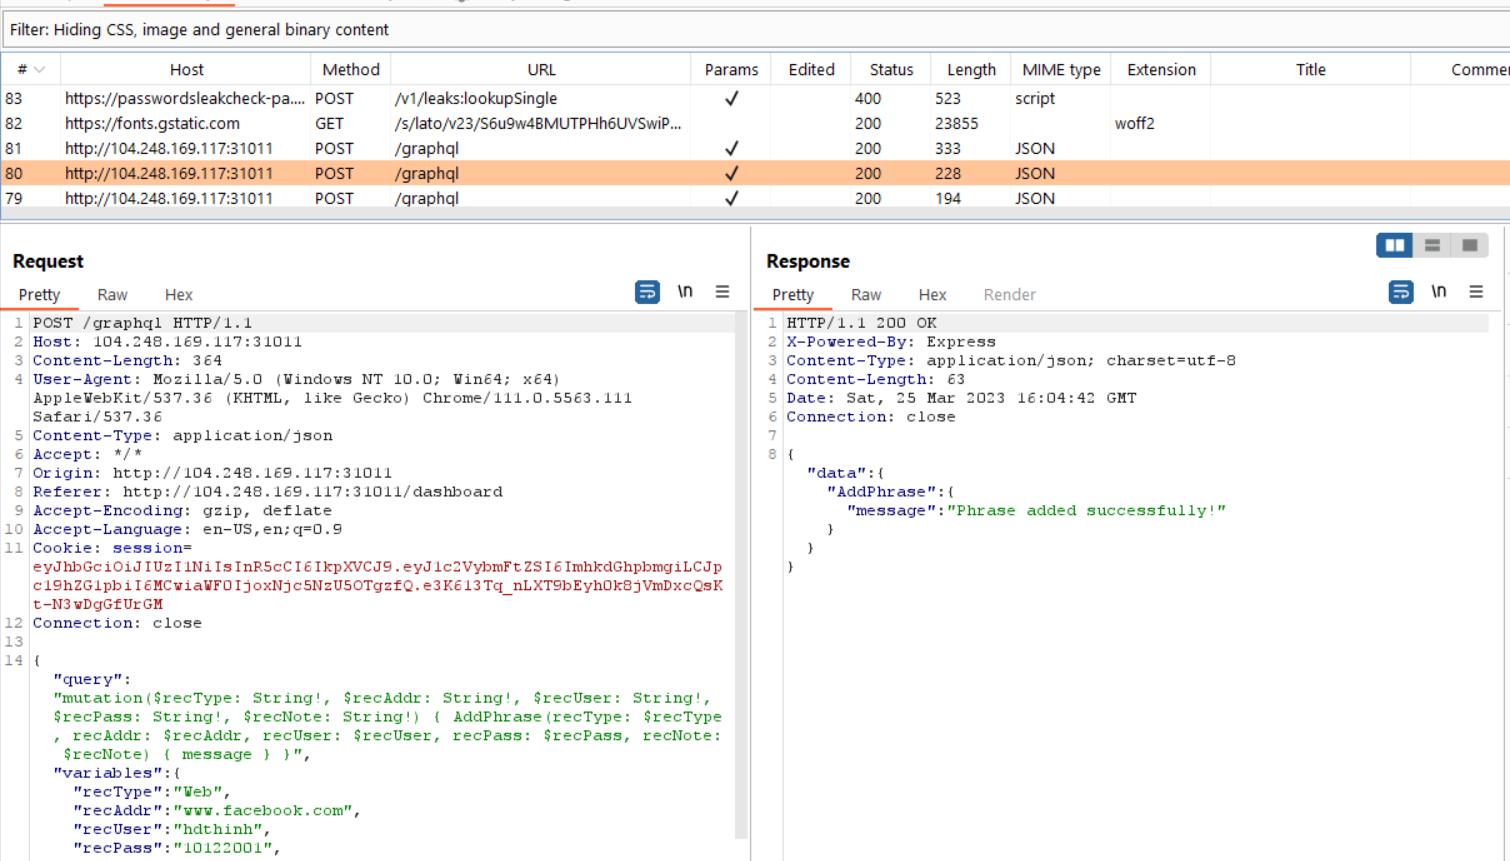Screen dimensions: 1510x861
Task: Show \n characters in the Response editor
Action: pos(1438,291)
